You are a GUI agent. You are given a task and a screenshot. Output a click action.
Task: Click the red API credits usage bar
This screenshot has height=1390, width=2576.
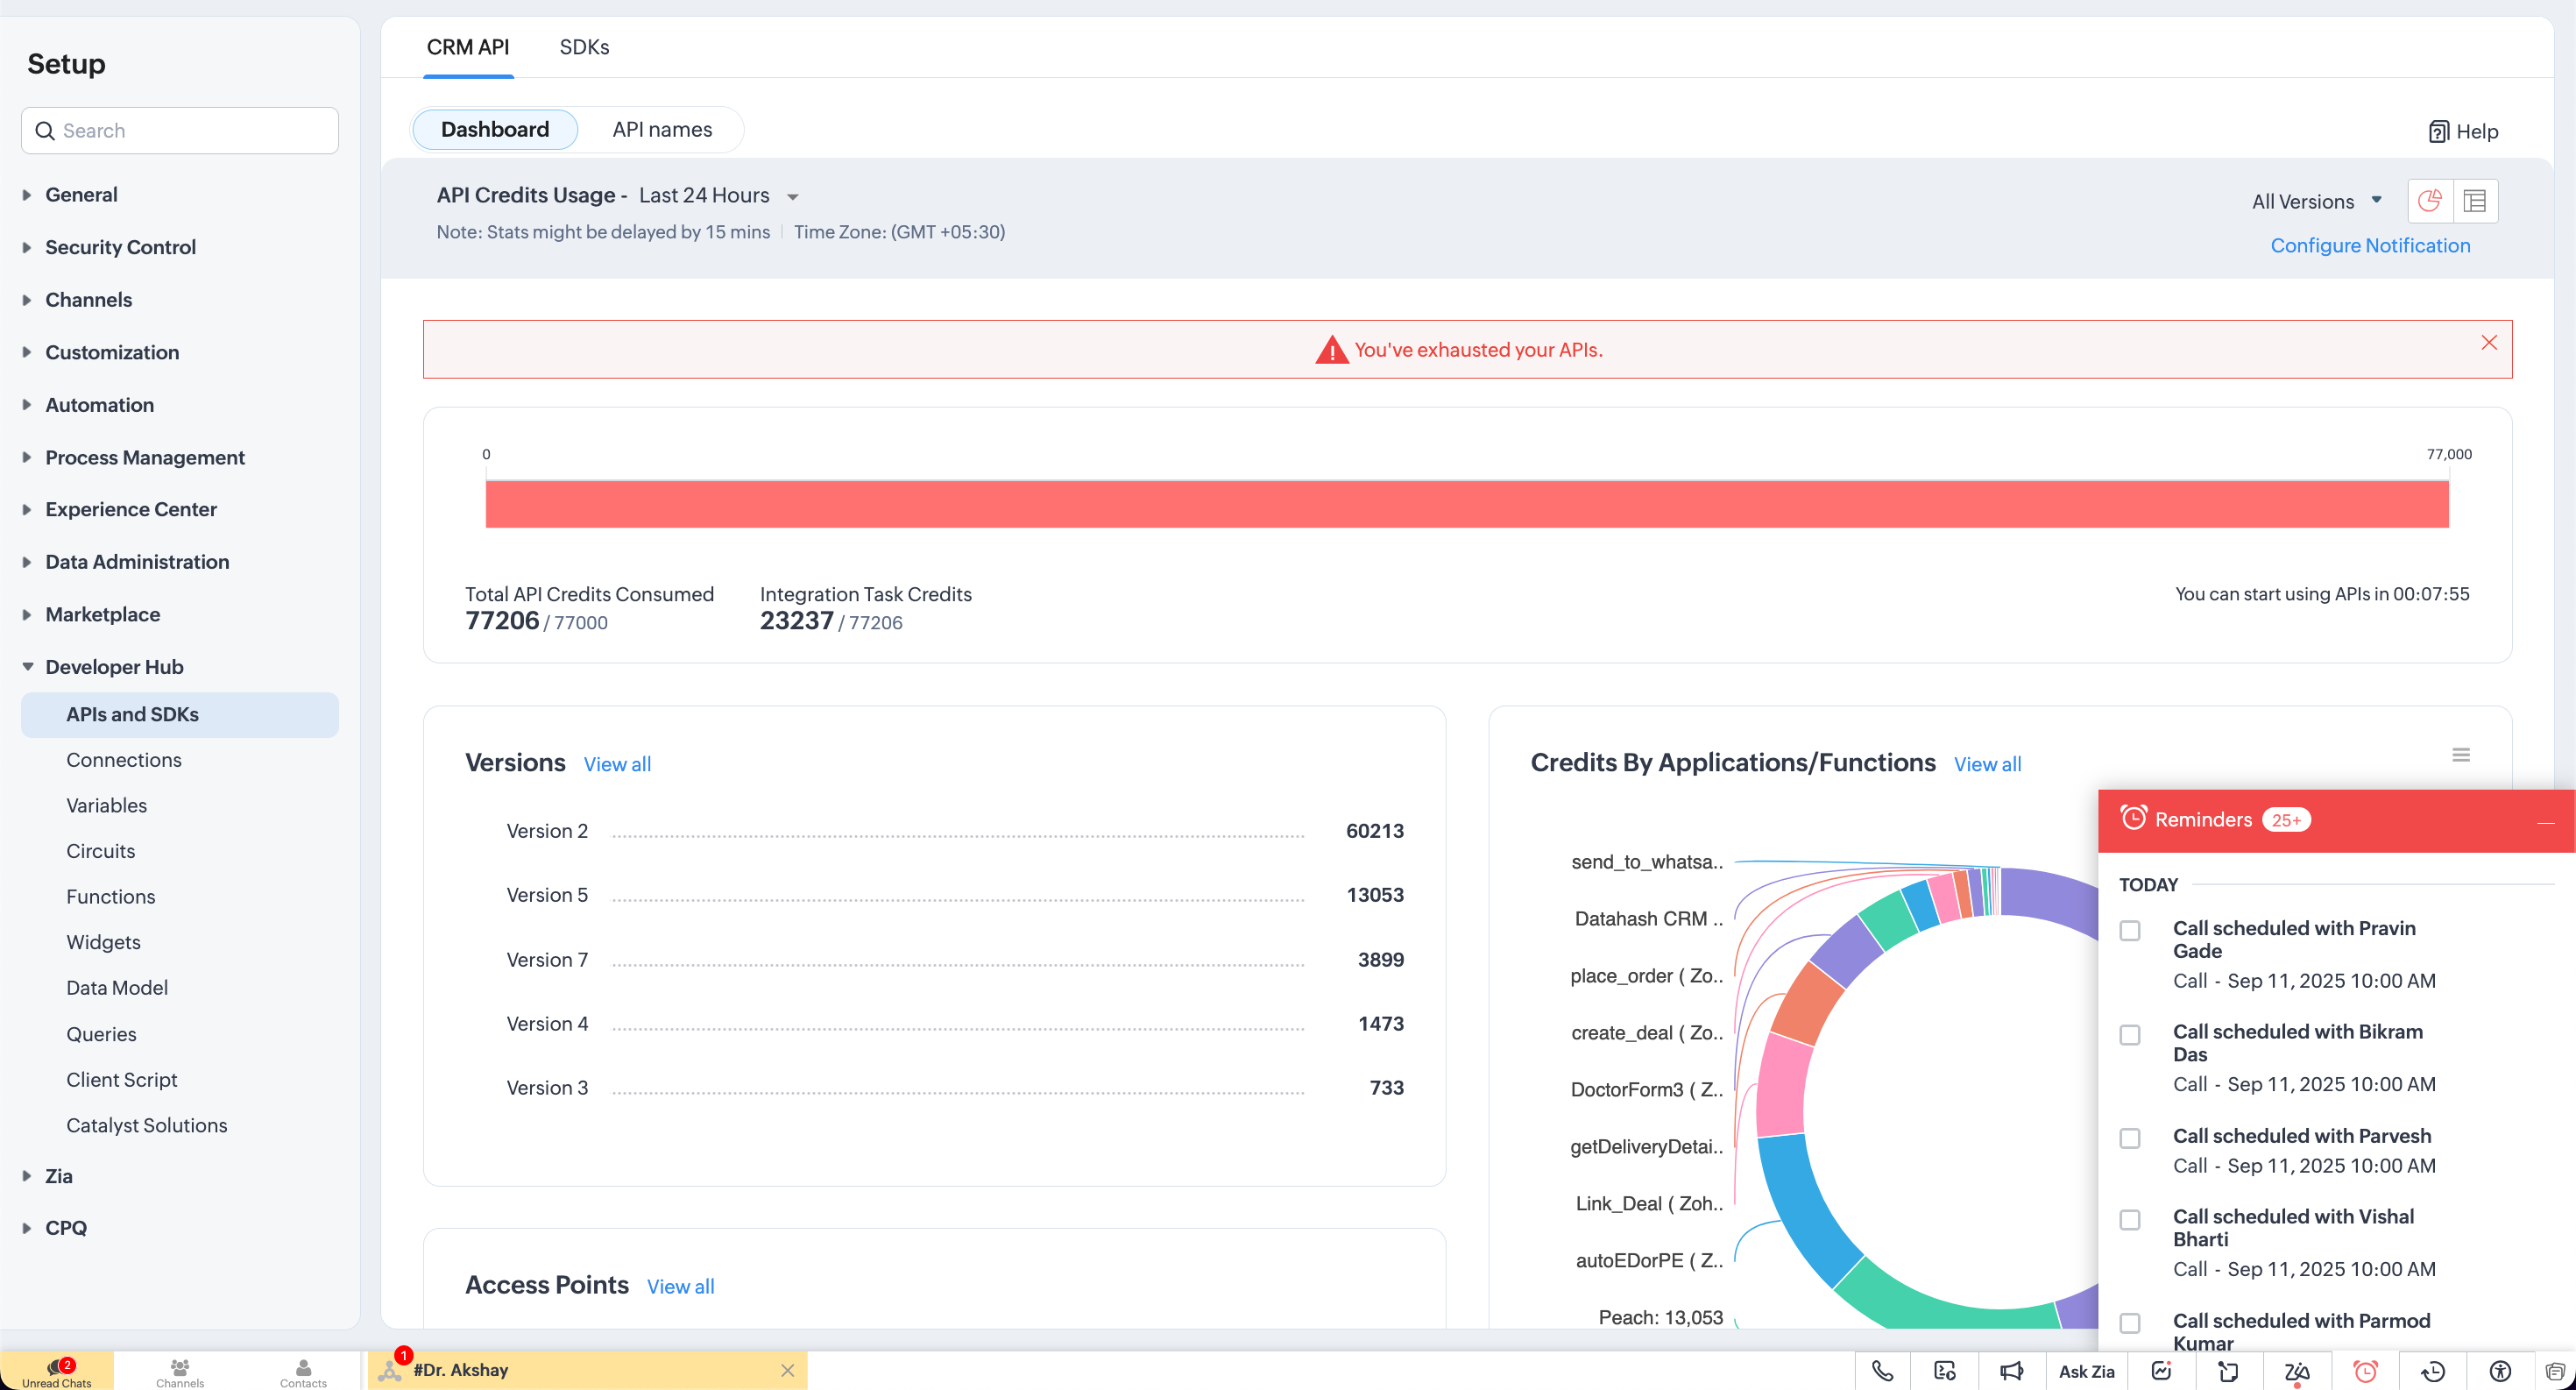click(1466, 504)
